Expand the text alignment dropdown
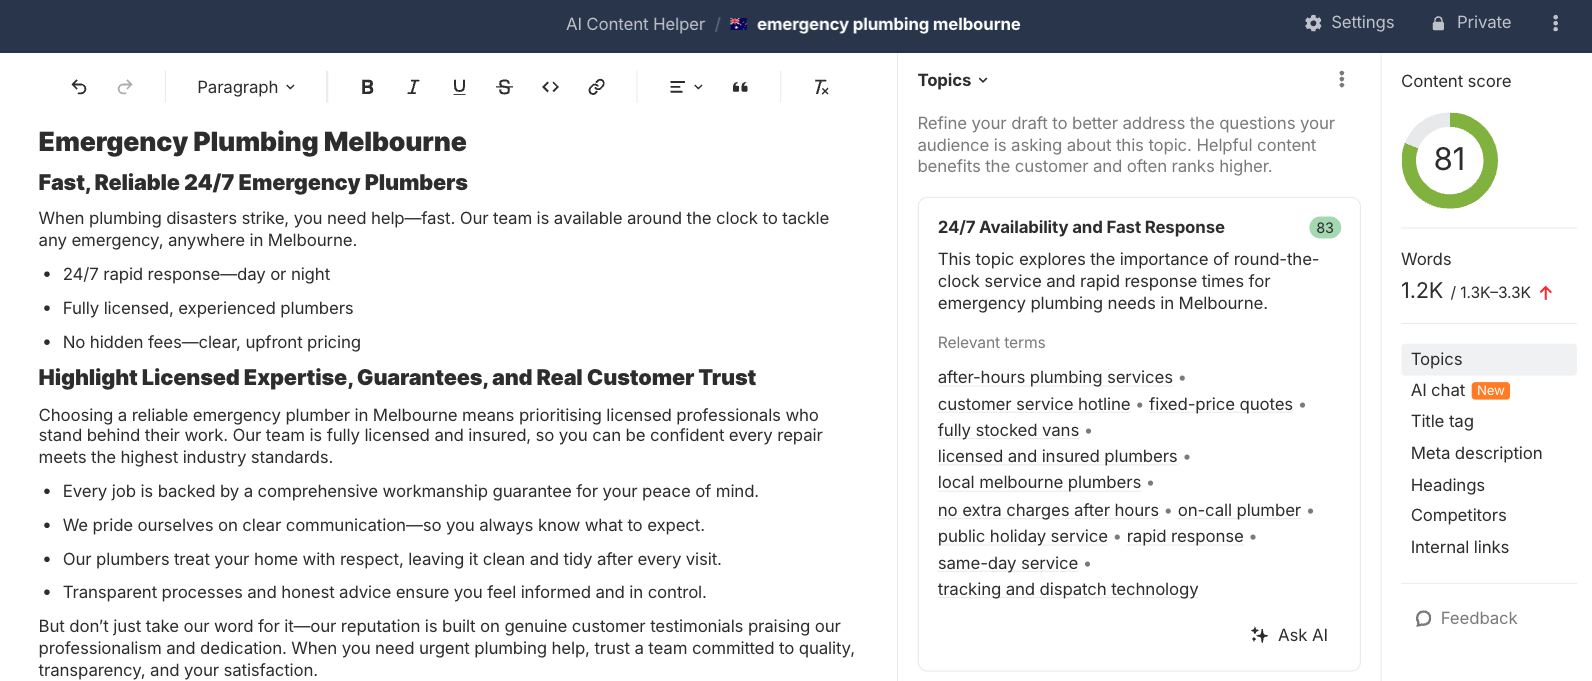Image resolution: width=1592 pixels, height=681 pixels. [686, 87]
